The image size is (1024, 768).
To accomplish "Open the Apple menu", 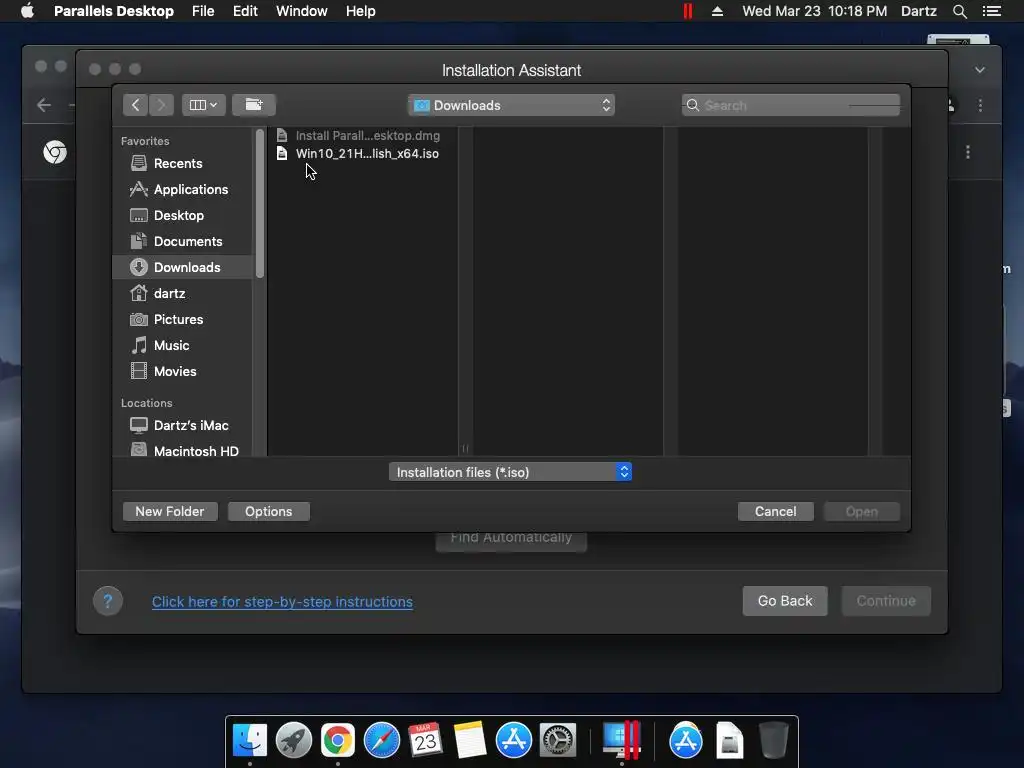I will [27, 11].
